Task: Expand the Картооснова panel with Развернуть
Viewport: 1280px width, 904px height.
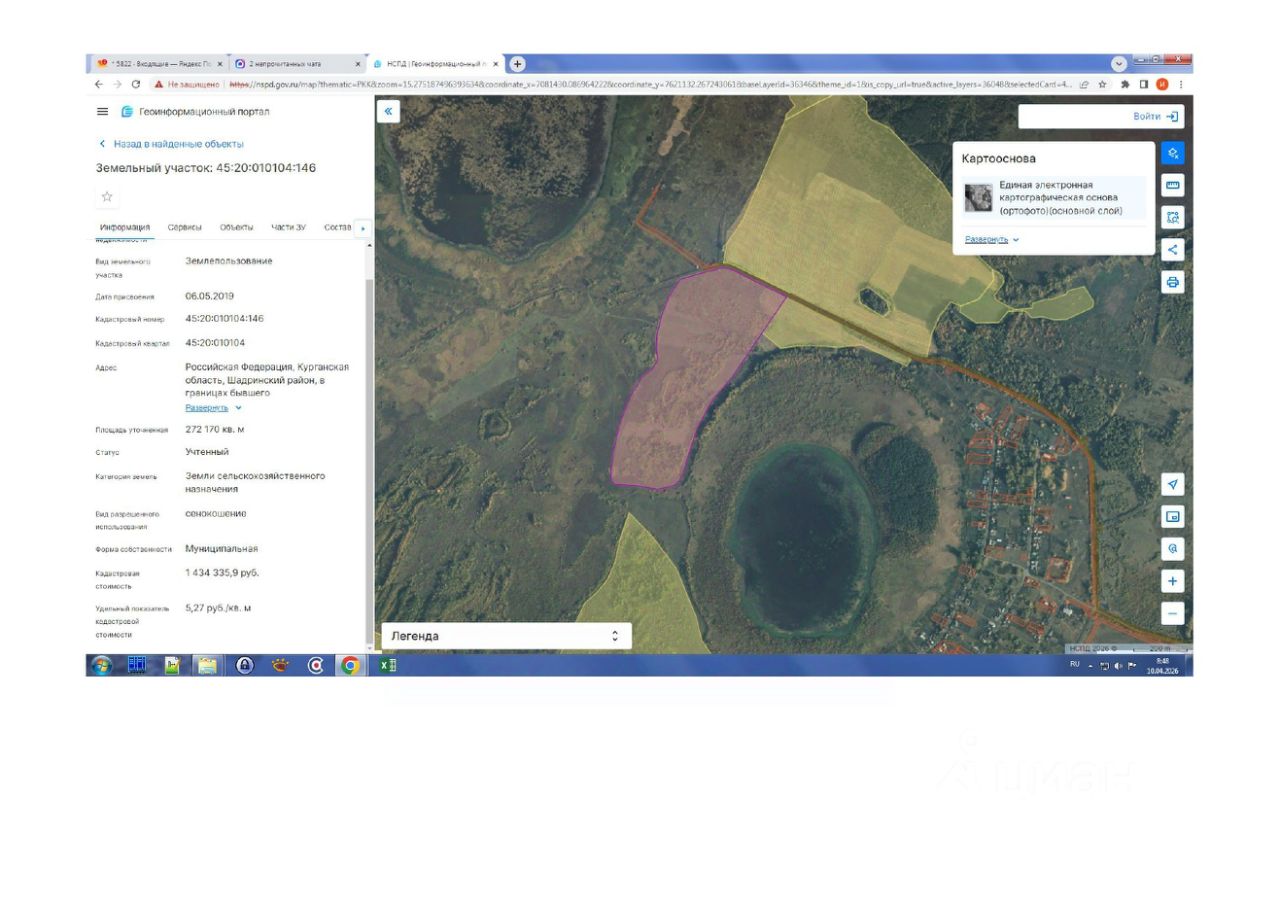Action: [992, 240]
